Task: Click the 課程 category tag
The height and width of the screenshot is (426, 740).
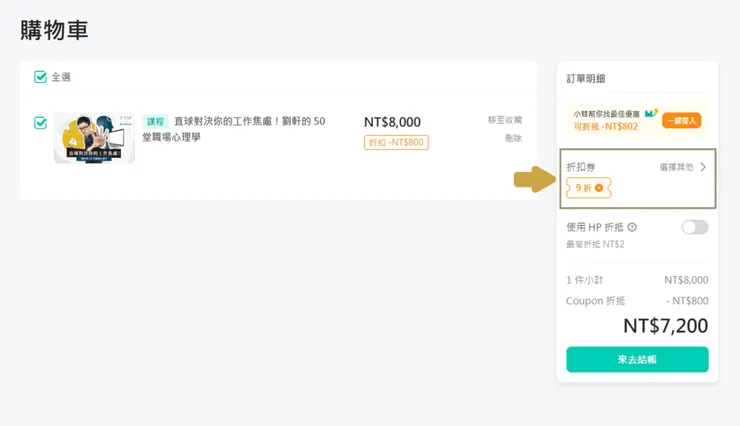Action: coord(155,121)
